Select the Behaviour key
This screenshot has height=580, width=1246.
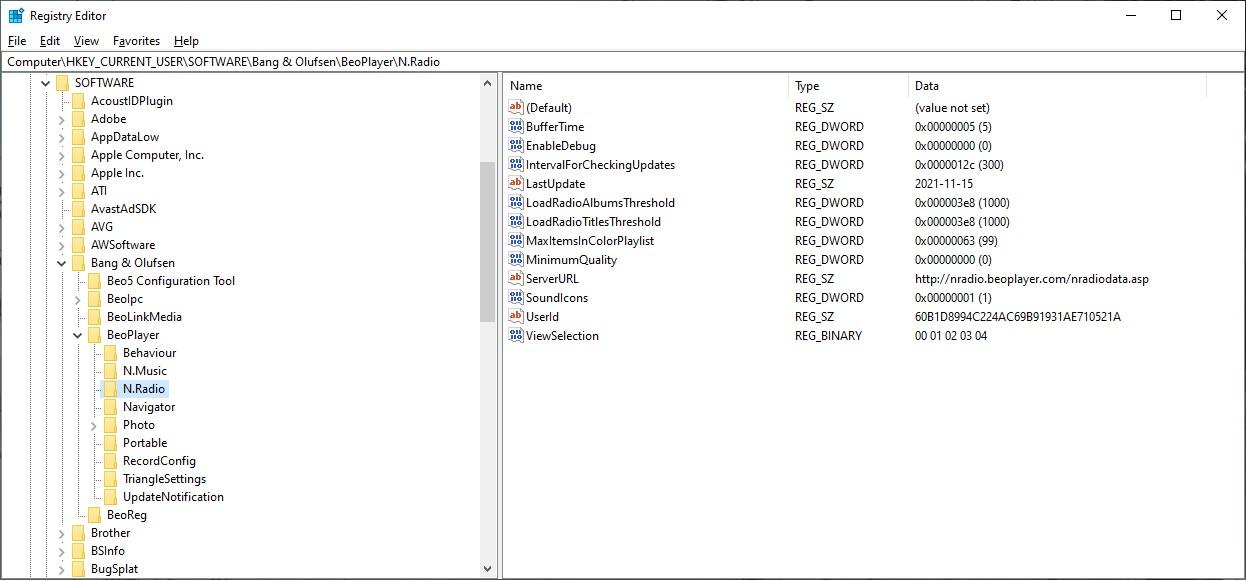(x=149, y=353)
